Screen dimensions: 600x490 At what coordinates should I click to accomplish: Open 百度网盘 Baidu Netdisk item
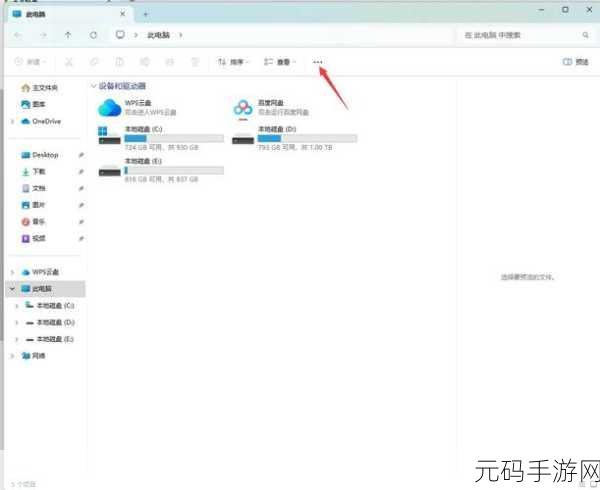coord(271,107)
